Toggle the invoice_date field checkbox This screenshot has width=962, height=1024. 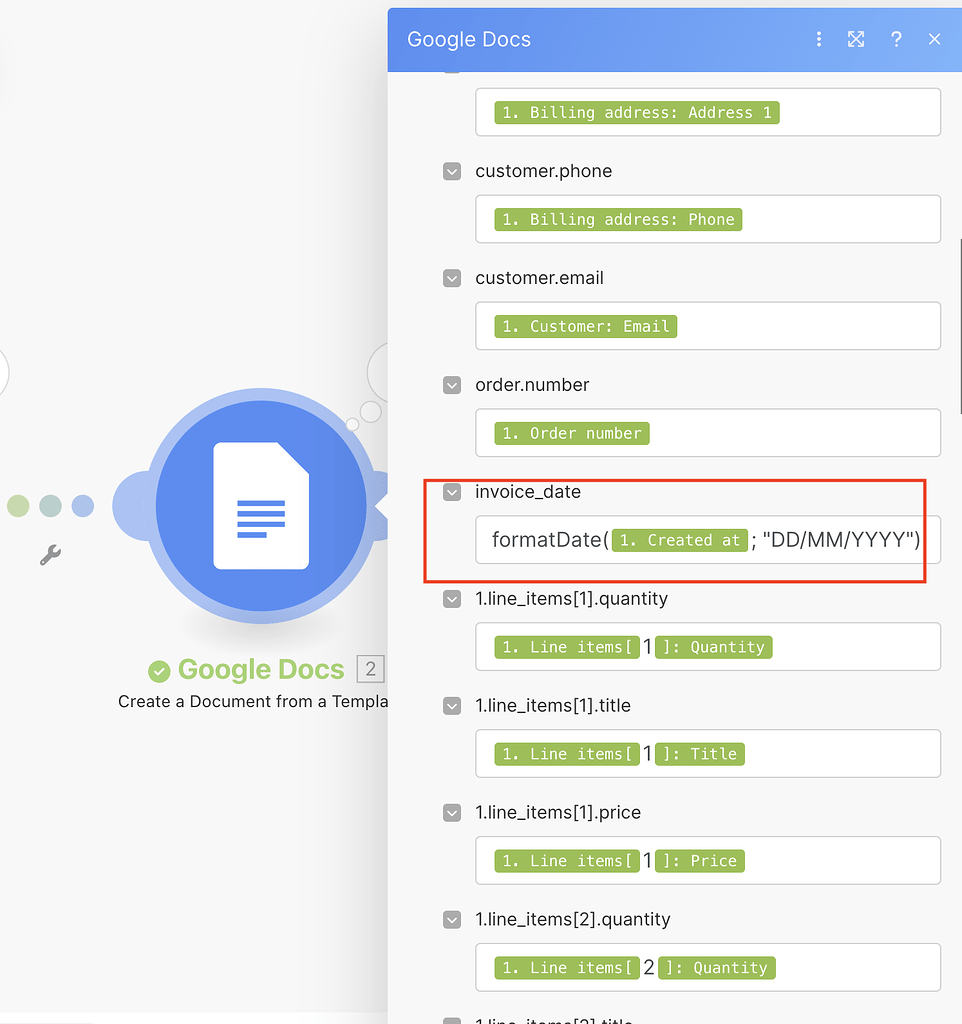451,492
